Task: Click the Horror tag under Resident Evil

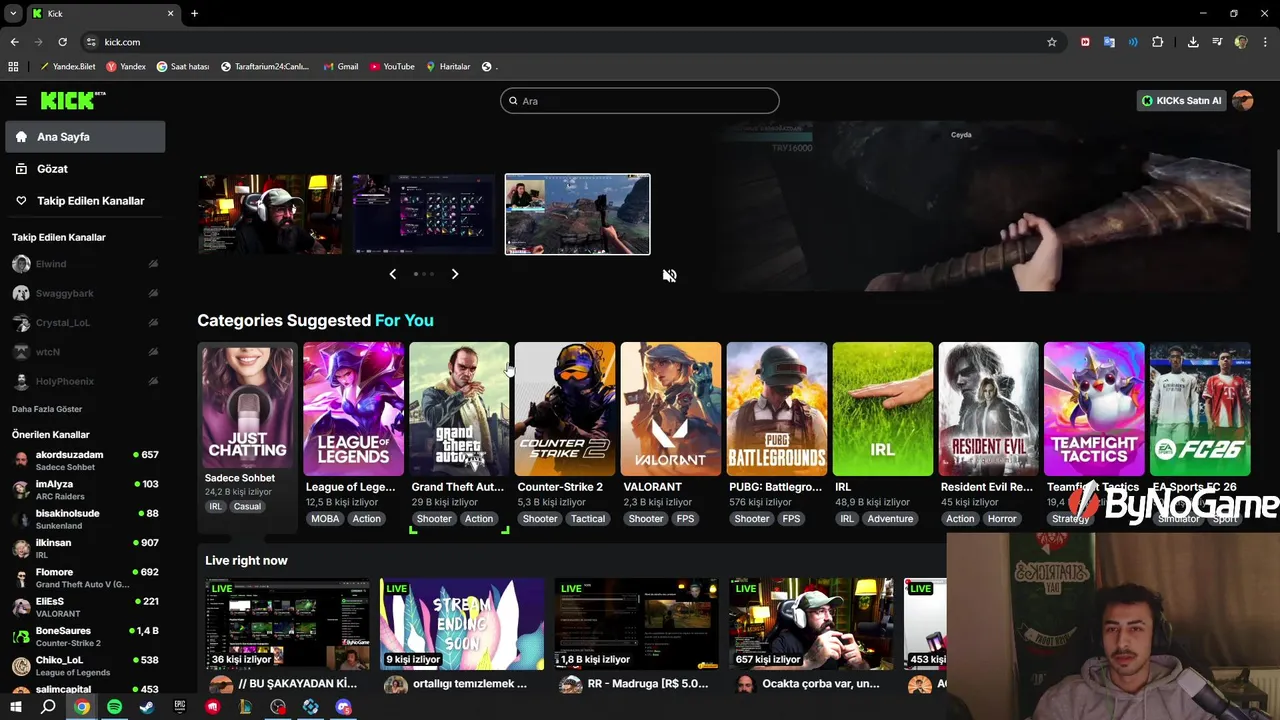Action: coord(1002,519)
